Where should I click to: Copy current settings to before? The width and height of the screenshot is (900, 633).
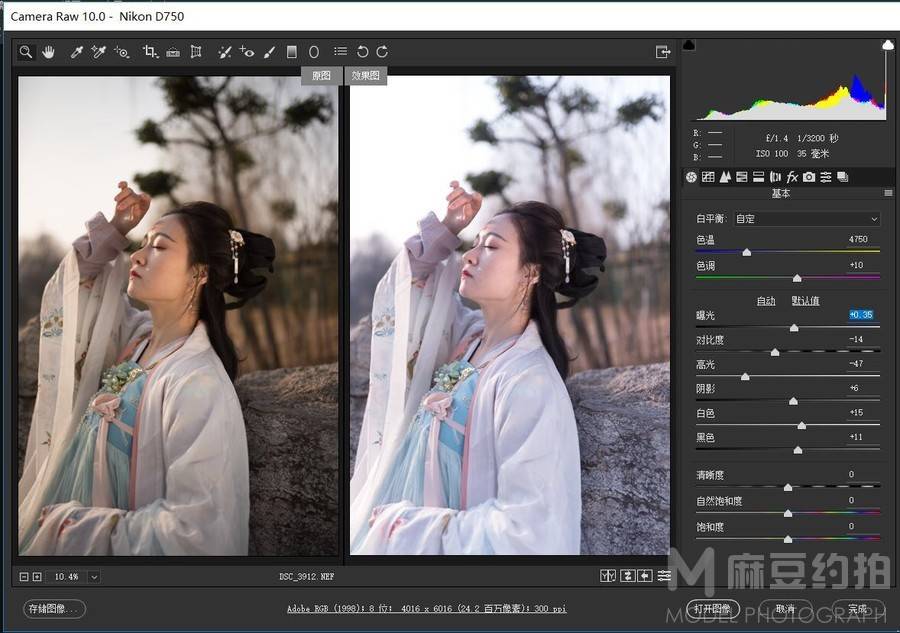[x=645, y=576]
